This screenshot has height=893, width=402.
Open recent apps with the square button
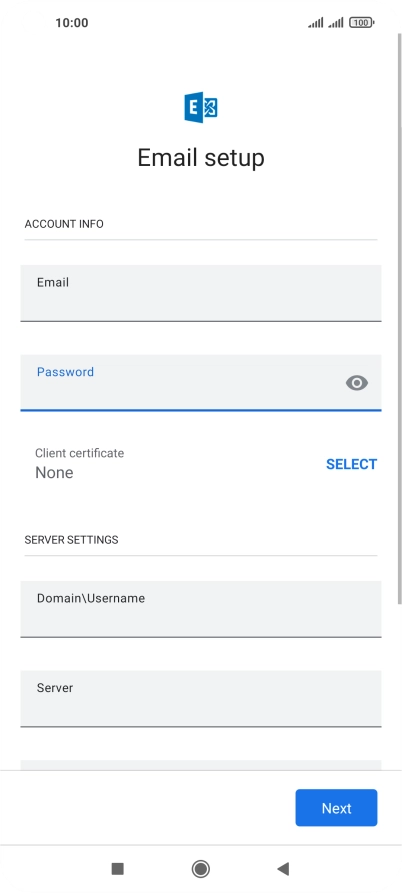pyautogui.click(x=117, y=869)
